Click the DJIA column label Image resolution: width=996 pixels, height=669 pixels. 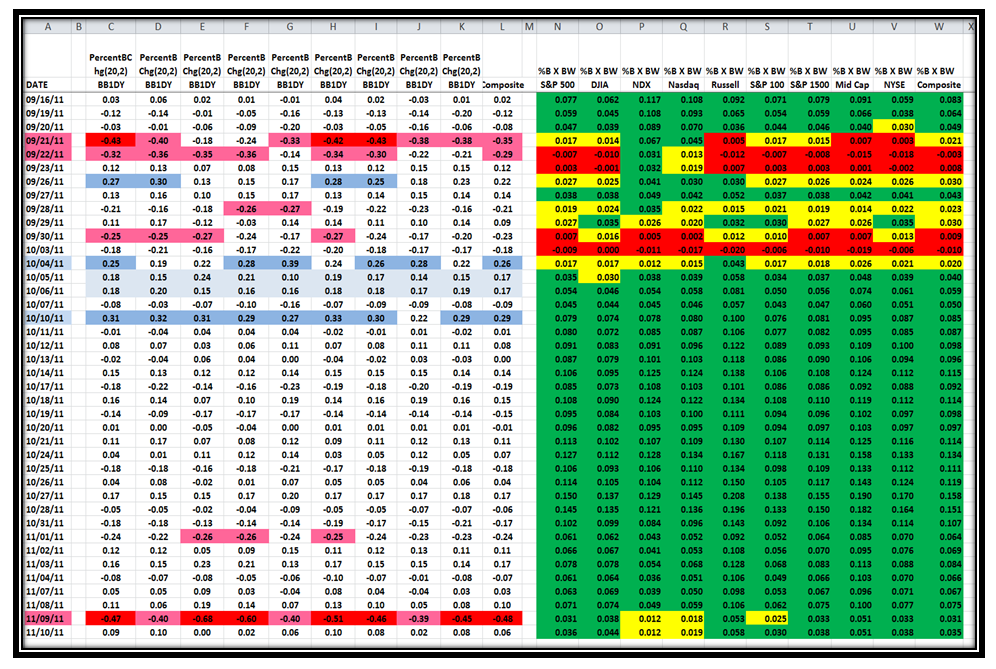click(600, 85)
